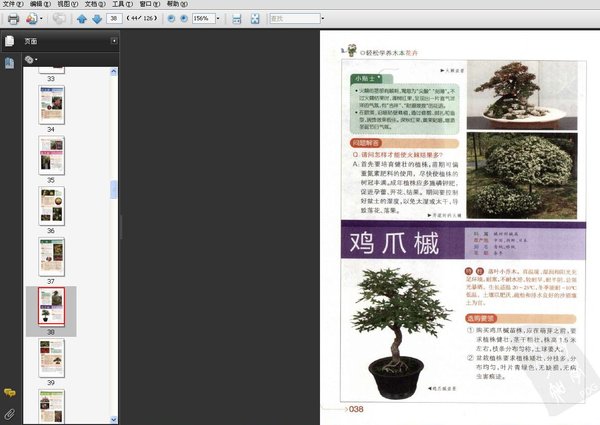Open the comments panel speech-bubble icon

click(10, 392)
